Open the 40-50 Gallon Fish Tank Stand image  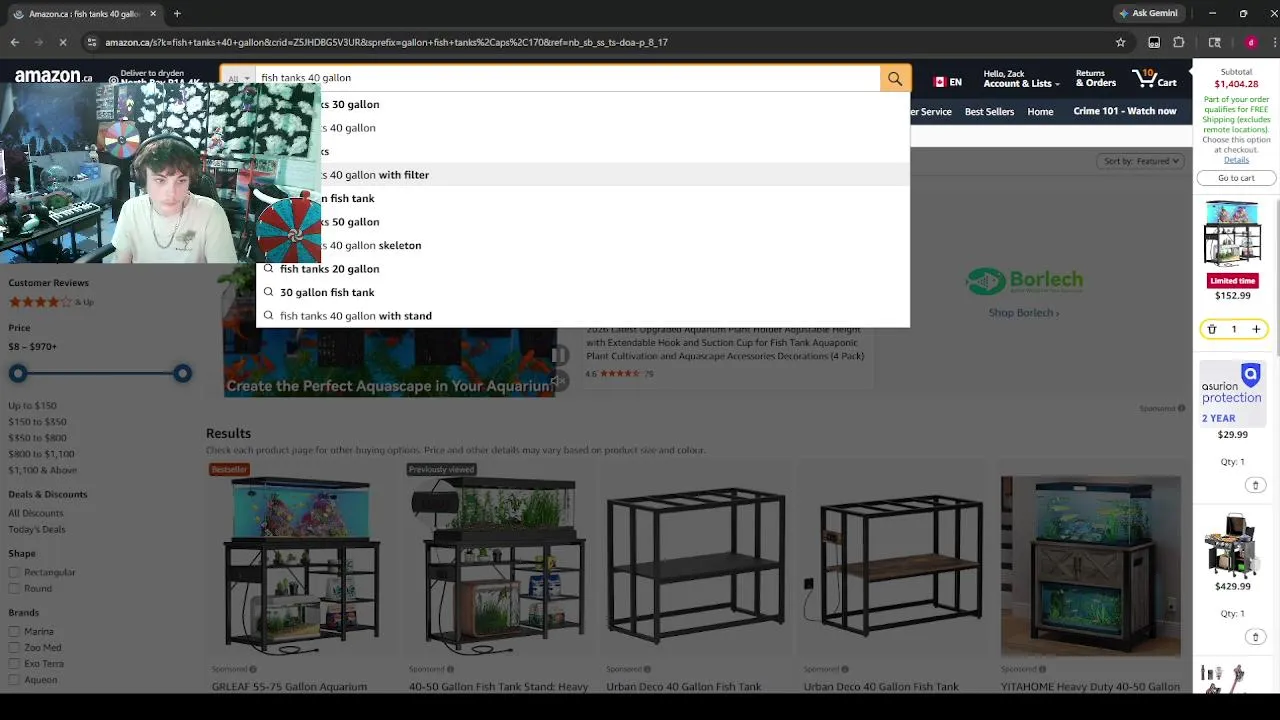(x=498, y=566)
